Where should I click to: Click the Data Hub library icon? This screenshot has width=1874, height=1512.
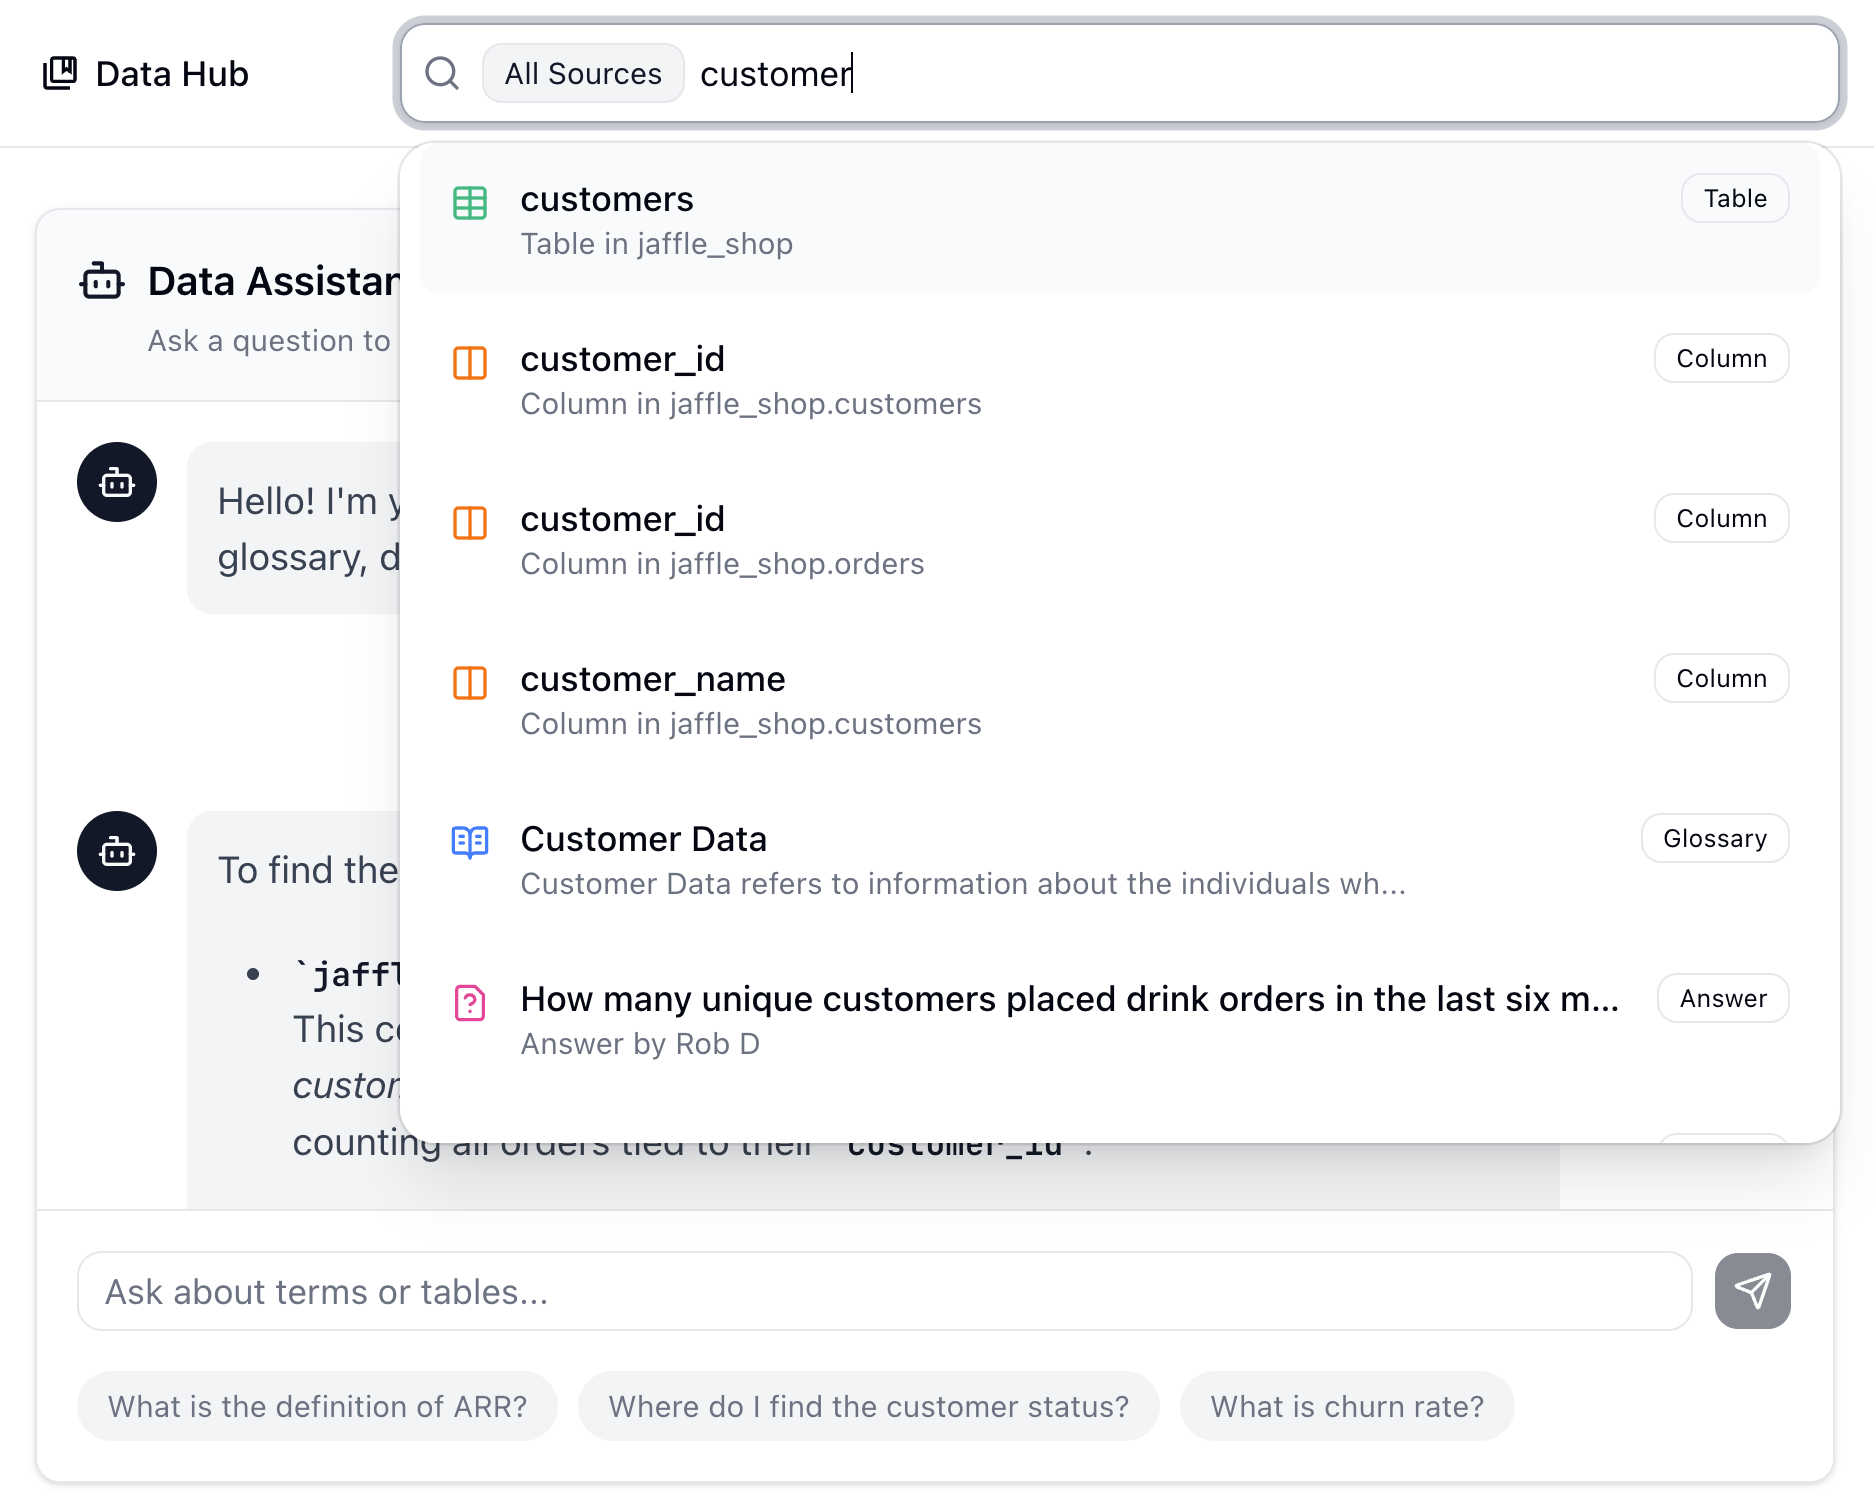point(61,73)
